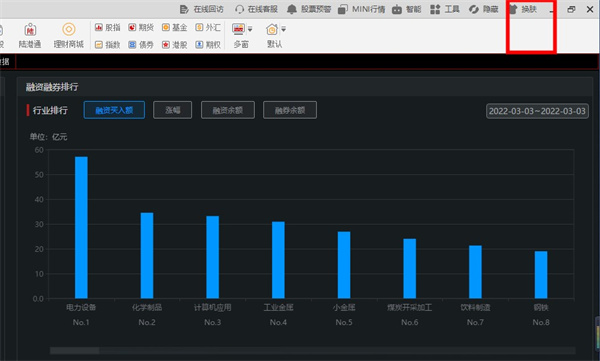Click the 默认 default home layout icon
Image resolution: width=600 pixels, height=361 pixels.
pos(272,29)
